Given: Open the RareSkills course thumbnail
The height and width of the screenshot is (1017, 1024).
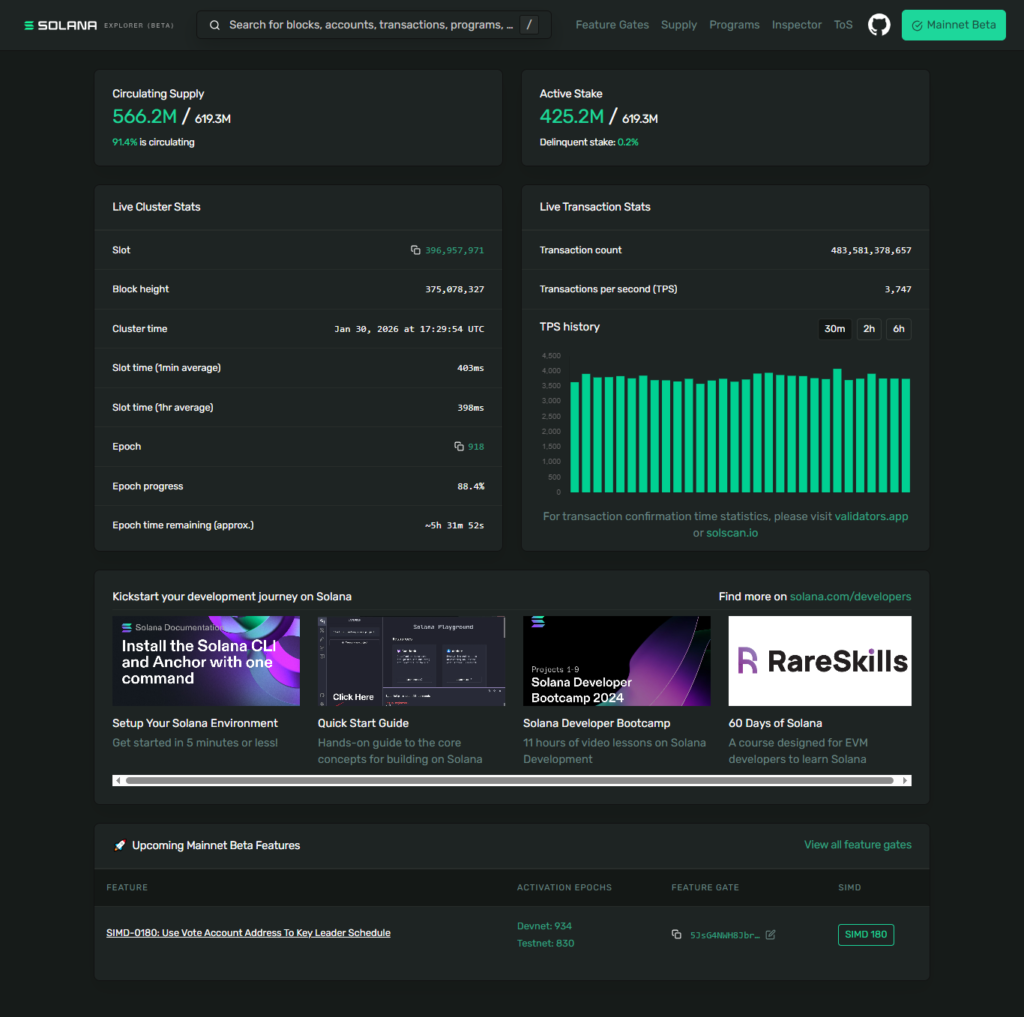Looking at the screenshot, I should tap(820, 661).
